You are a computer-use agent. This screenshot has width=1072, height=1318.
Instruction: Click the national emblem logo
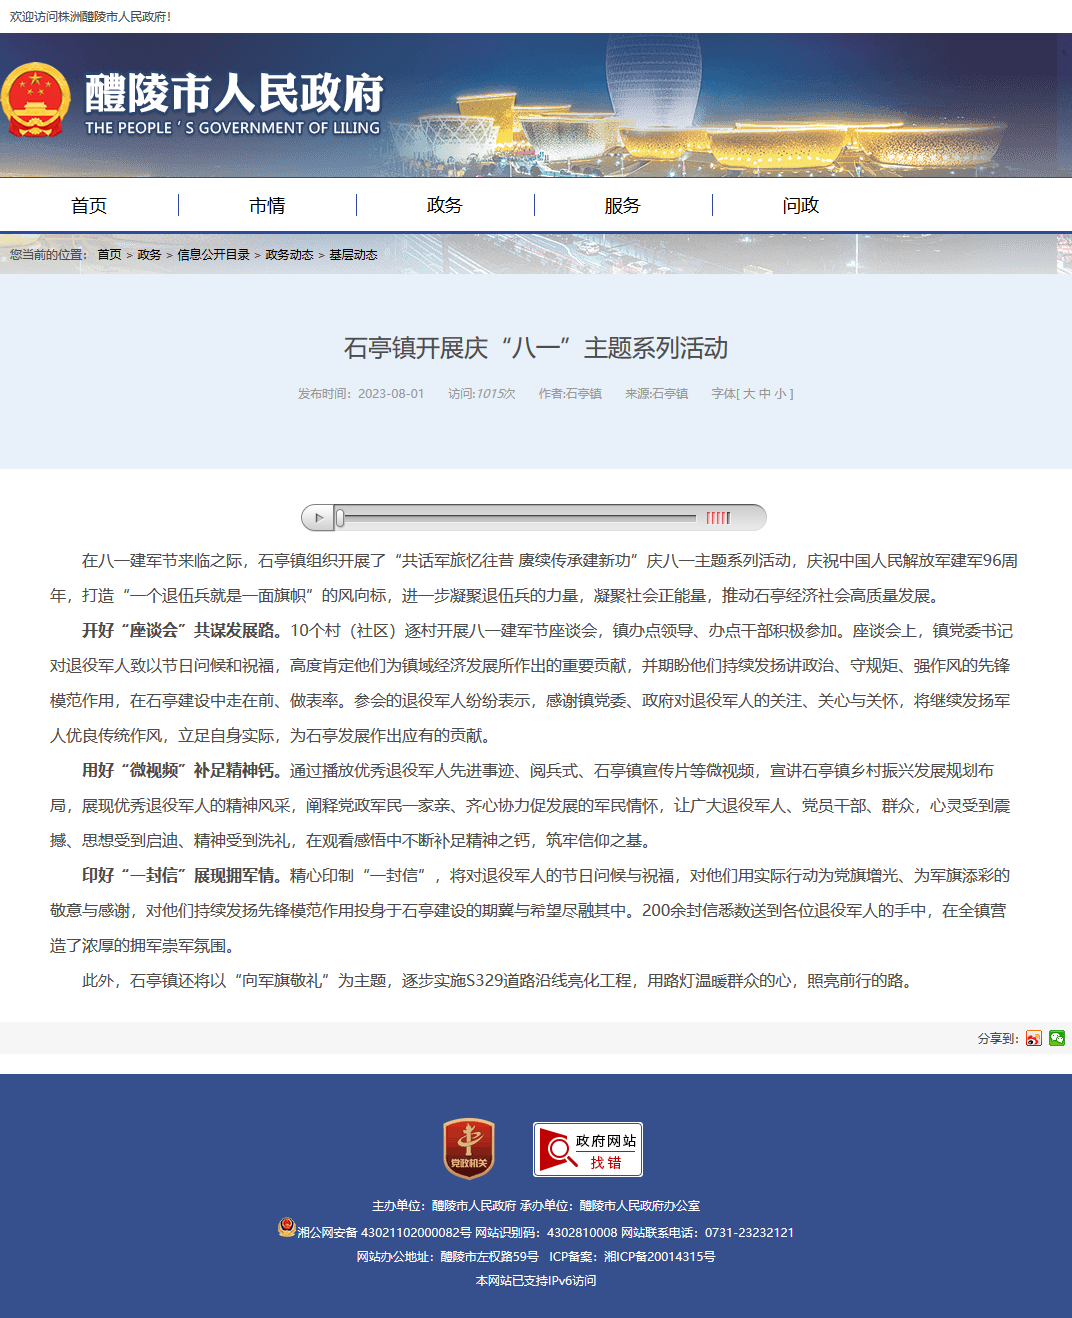[x=35, y=100]
